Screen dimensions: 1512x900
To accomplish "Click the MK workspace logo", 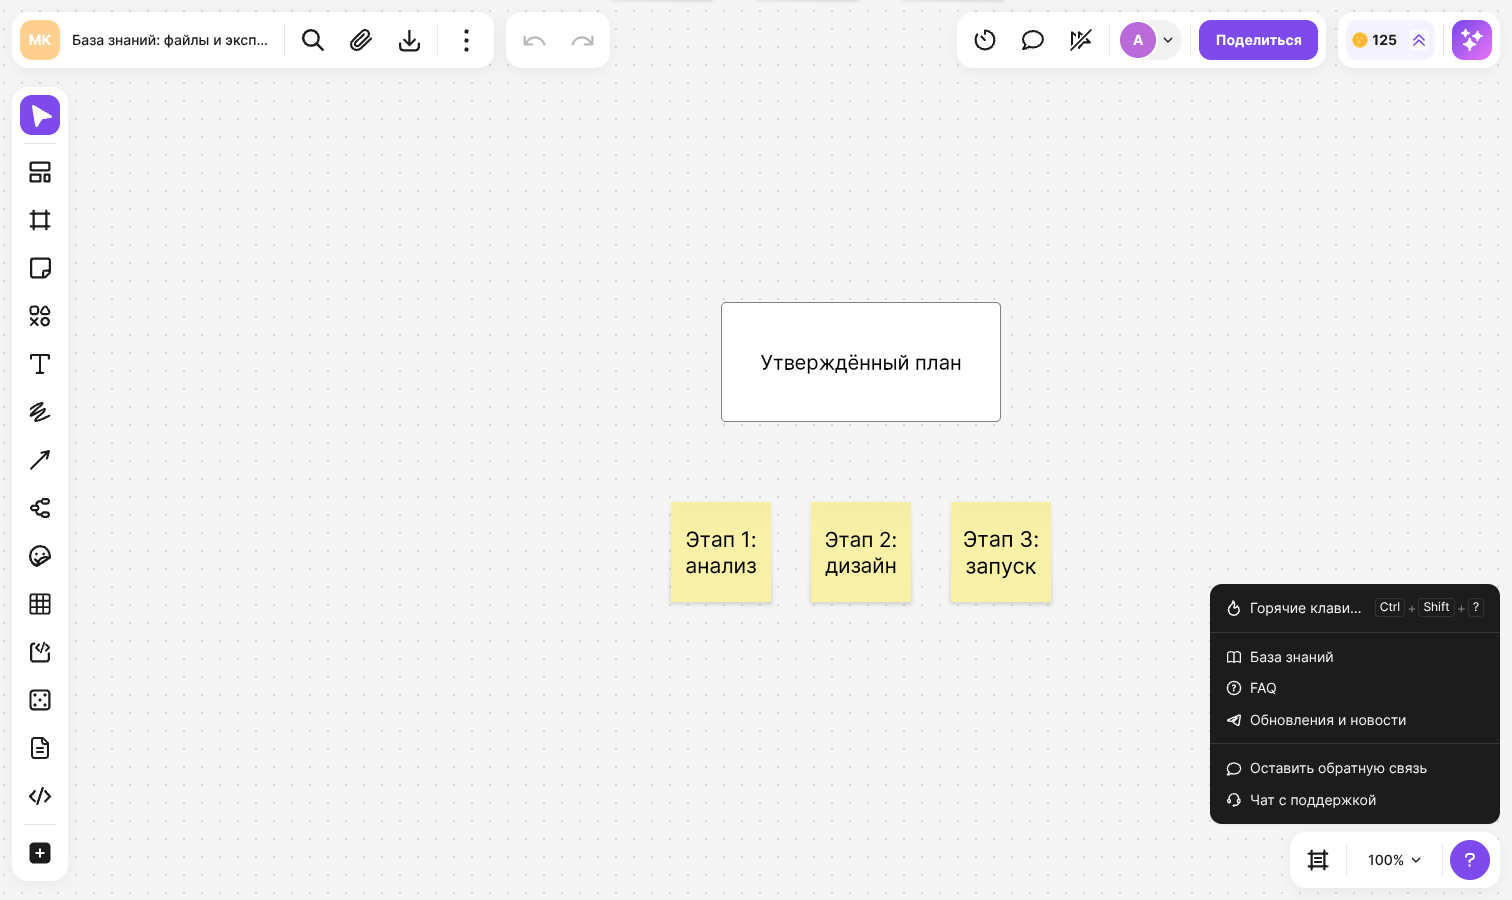I will 40,40.
